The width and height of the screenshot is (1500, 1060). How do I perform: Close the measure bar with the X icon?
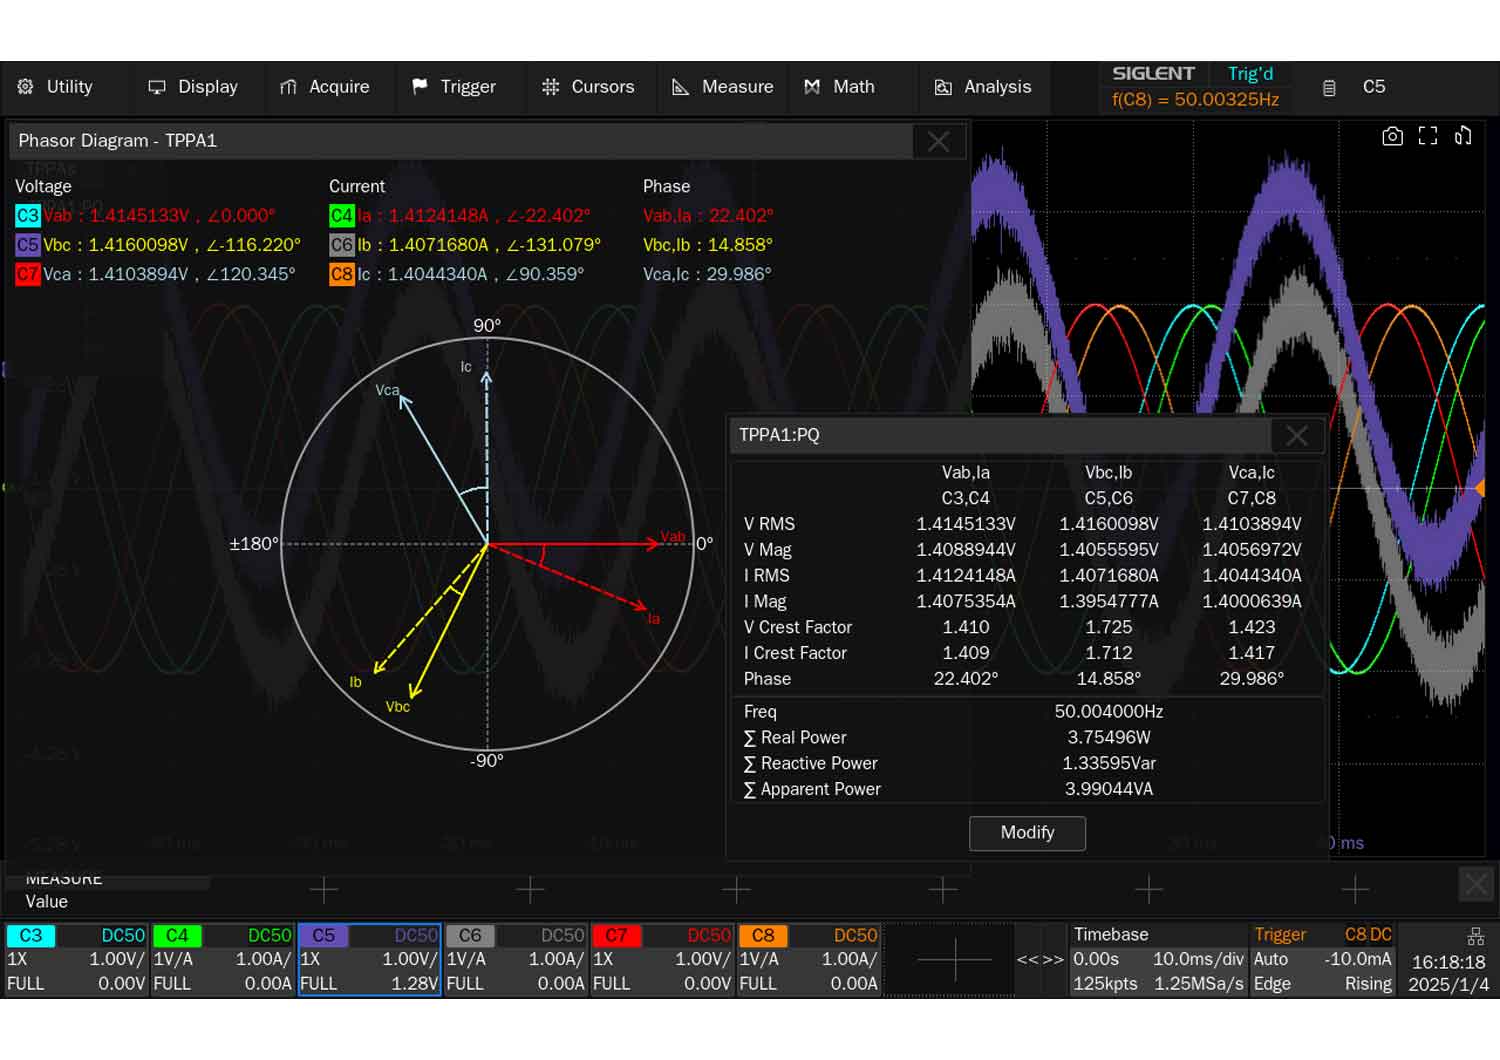tap(1476, 885)
